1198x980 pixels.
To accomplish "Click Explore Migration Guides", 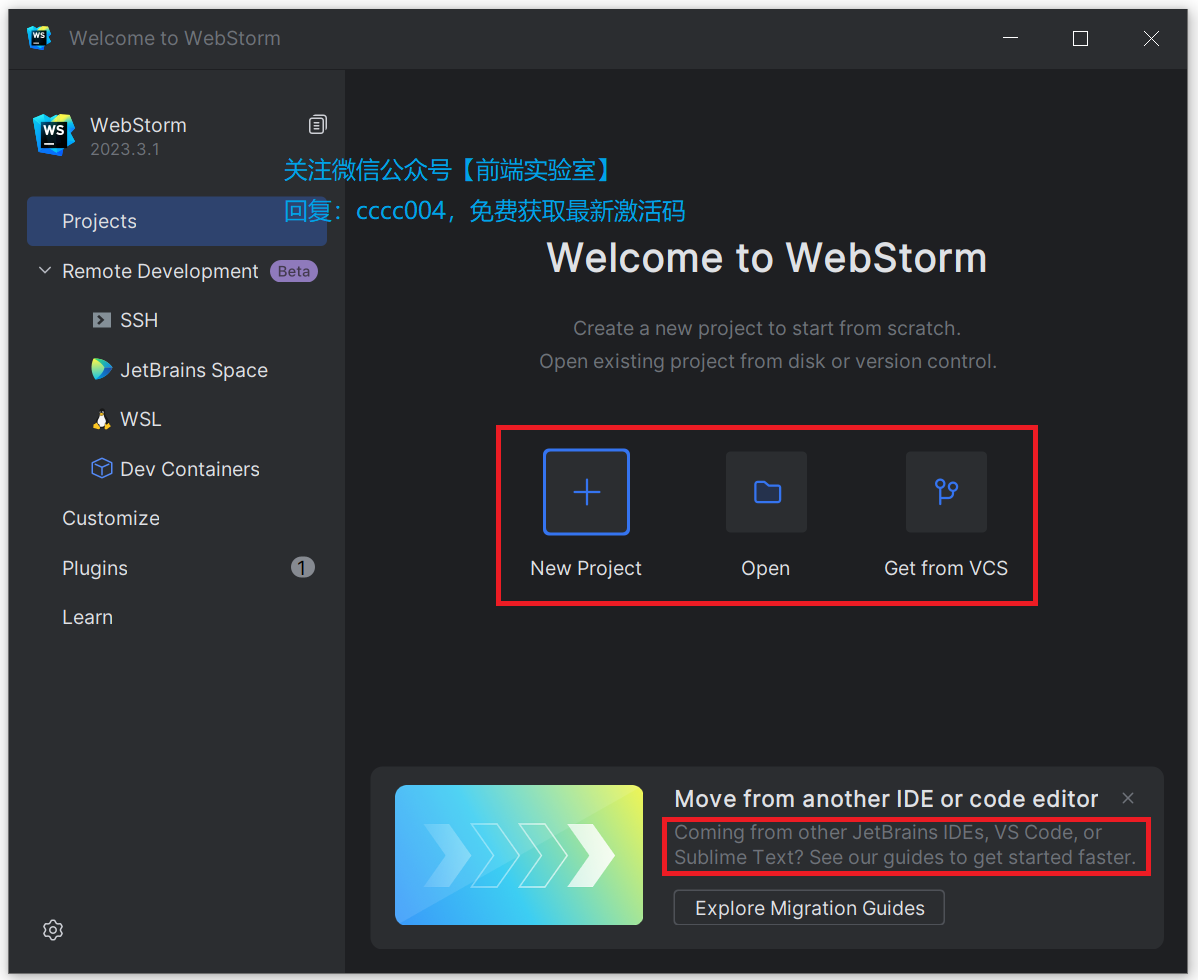I will [808, 907].
